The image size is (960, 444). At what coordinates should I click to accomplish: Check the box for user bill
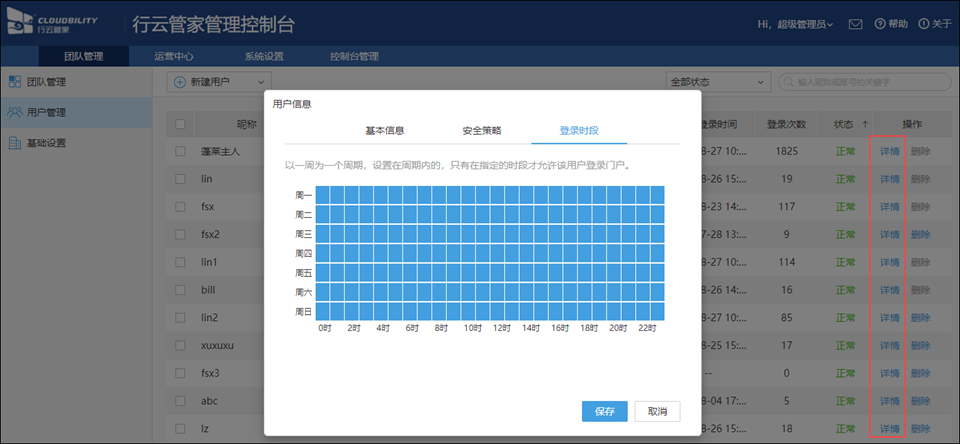[180, 290]
